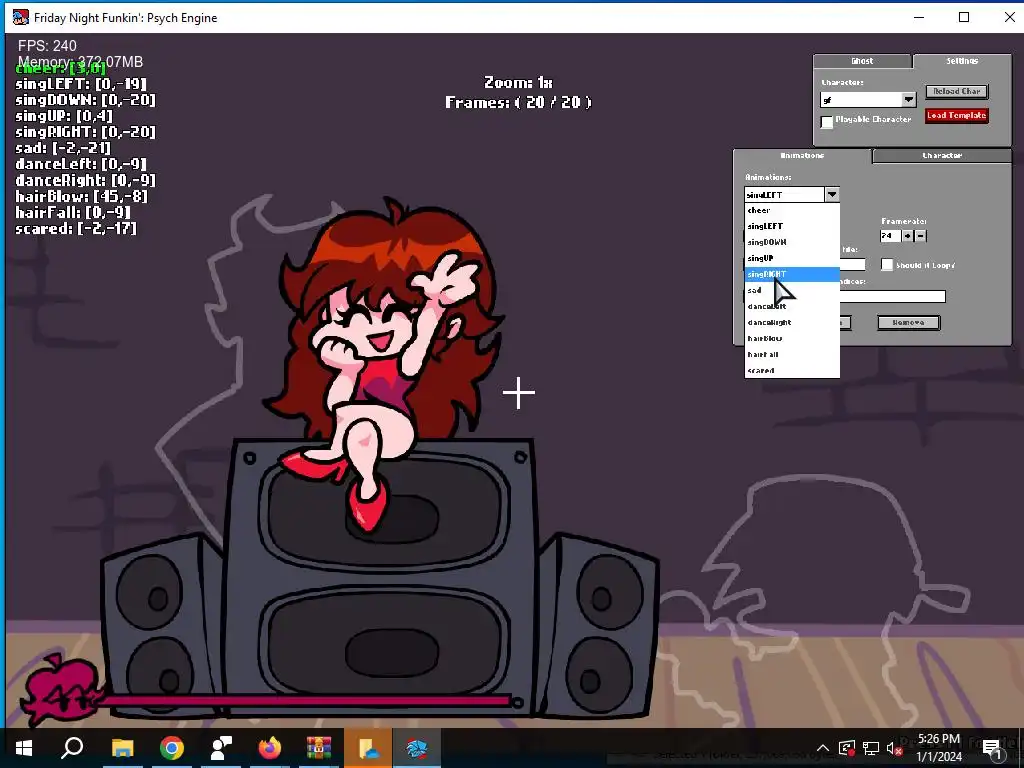Toggle the Playable Character checkbox
This screenshot has width=1024, height=768.
[827, 121]
